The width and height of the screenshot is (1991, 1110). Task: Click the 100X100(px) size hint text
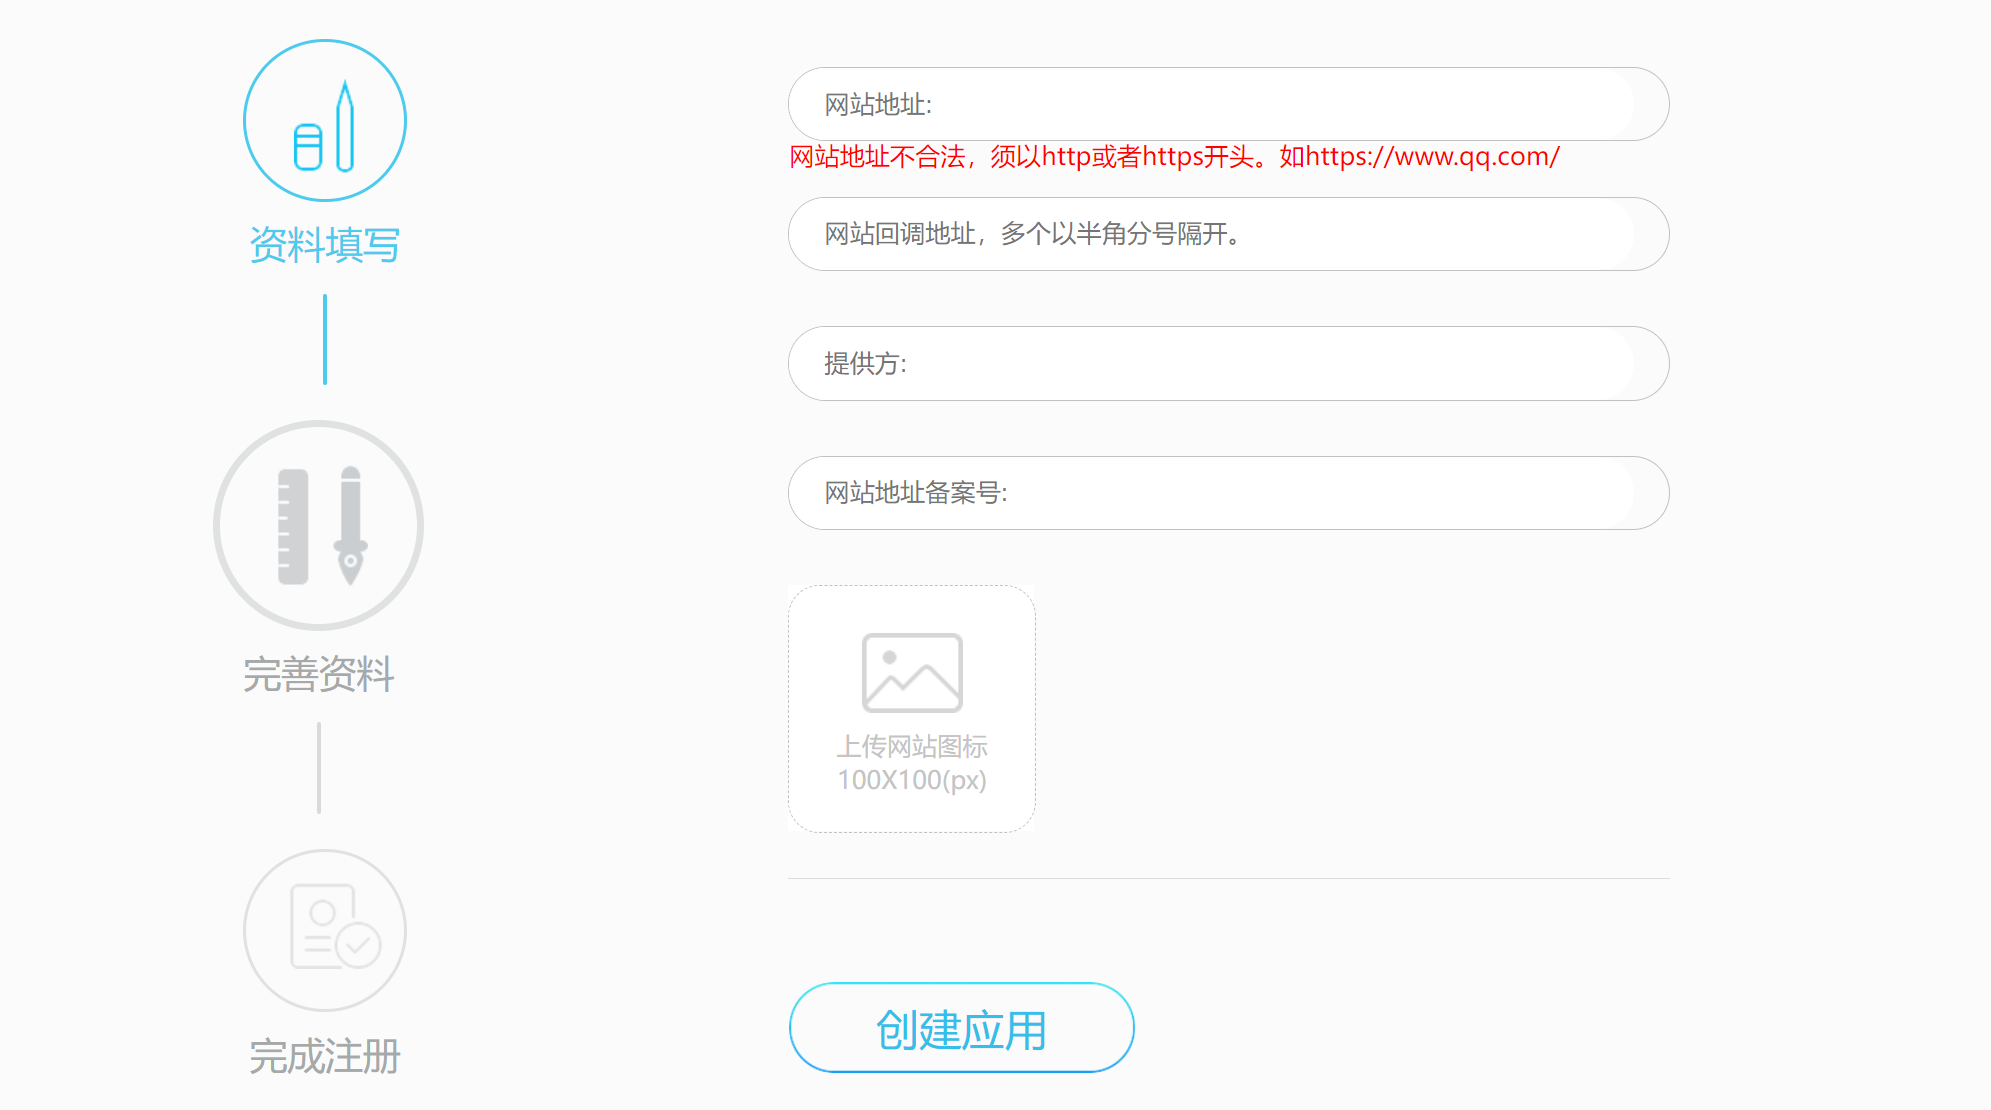(x=912, y=780)
